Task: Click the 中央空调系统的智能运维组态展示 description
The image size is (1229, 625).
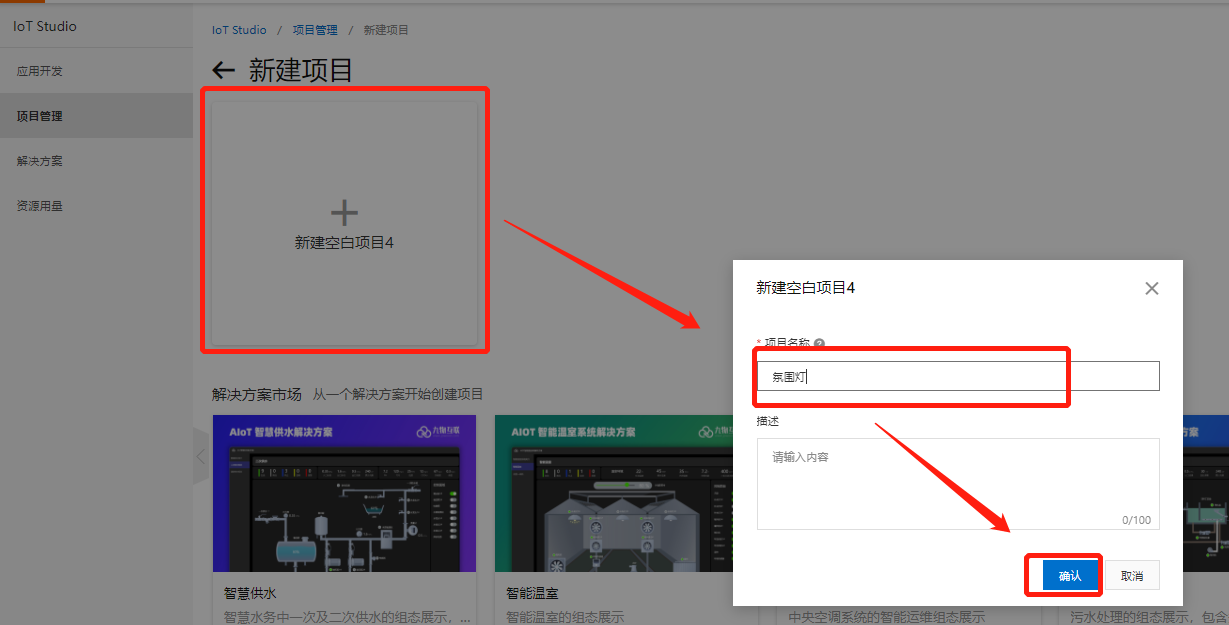Action: point(887,617)
